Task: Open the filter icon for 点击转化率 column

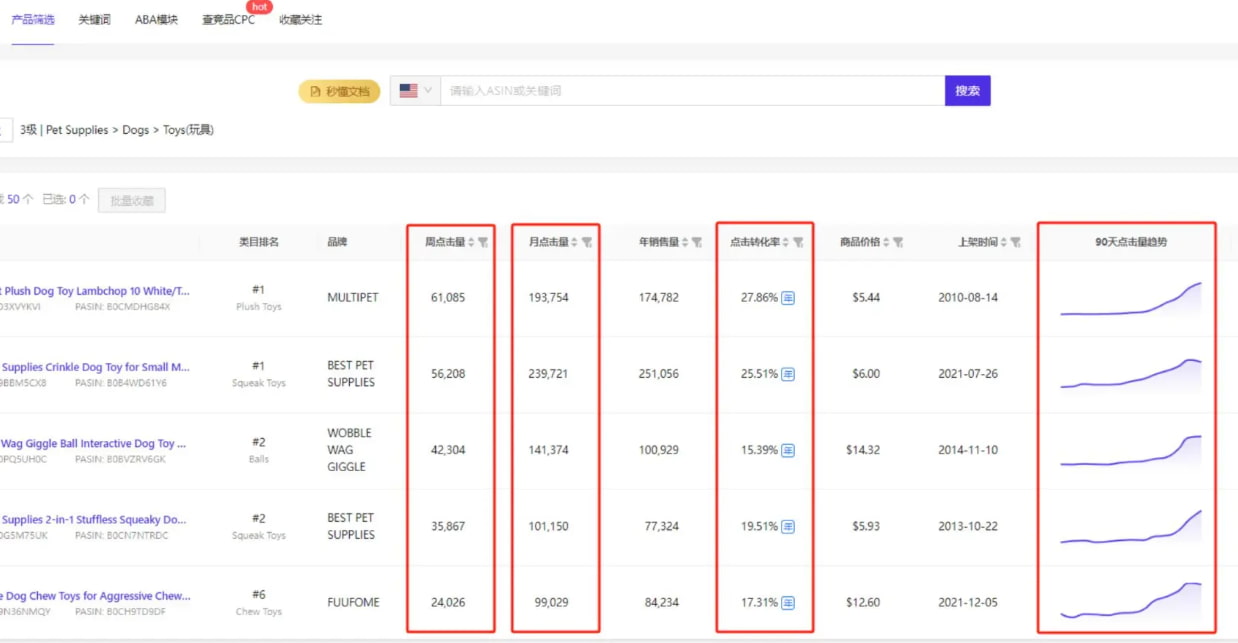Action: 798,242
